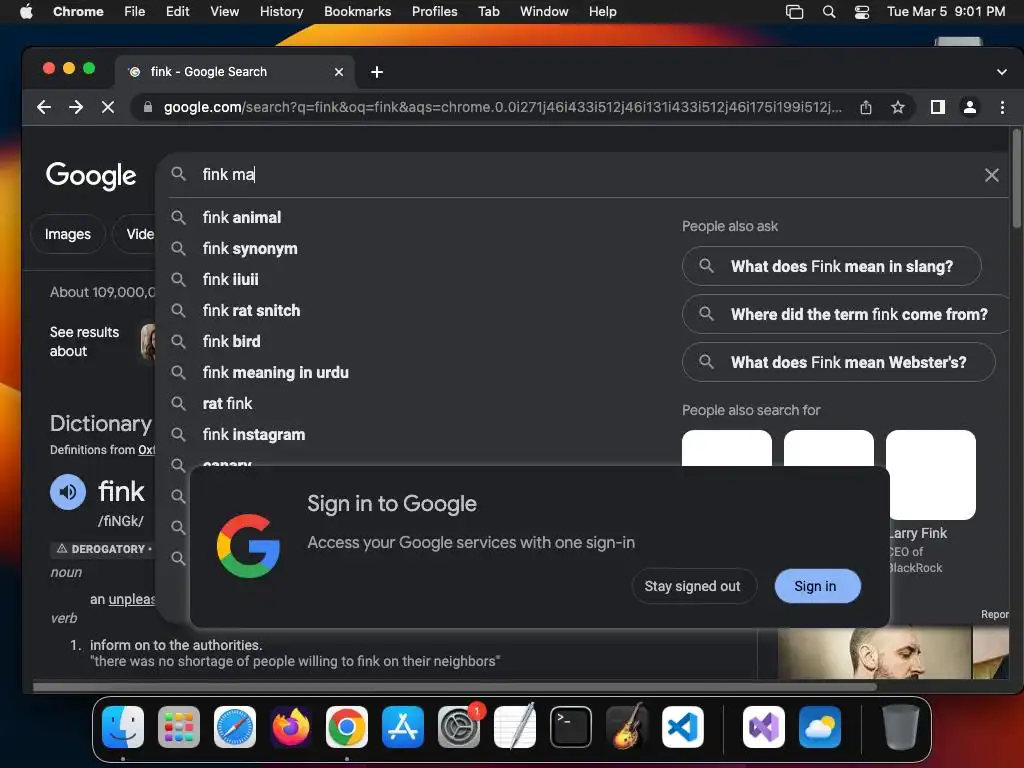Click the Stay signed out button
The image size is (1024, 768).
pyautogui.click(x=693, y=586)
